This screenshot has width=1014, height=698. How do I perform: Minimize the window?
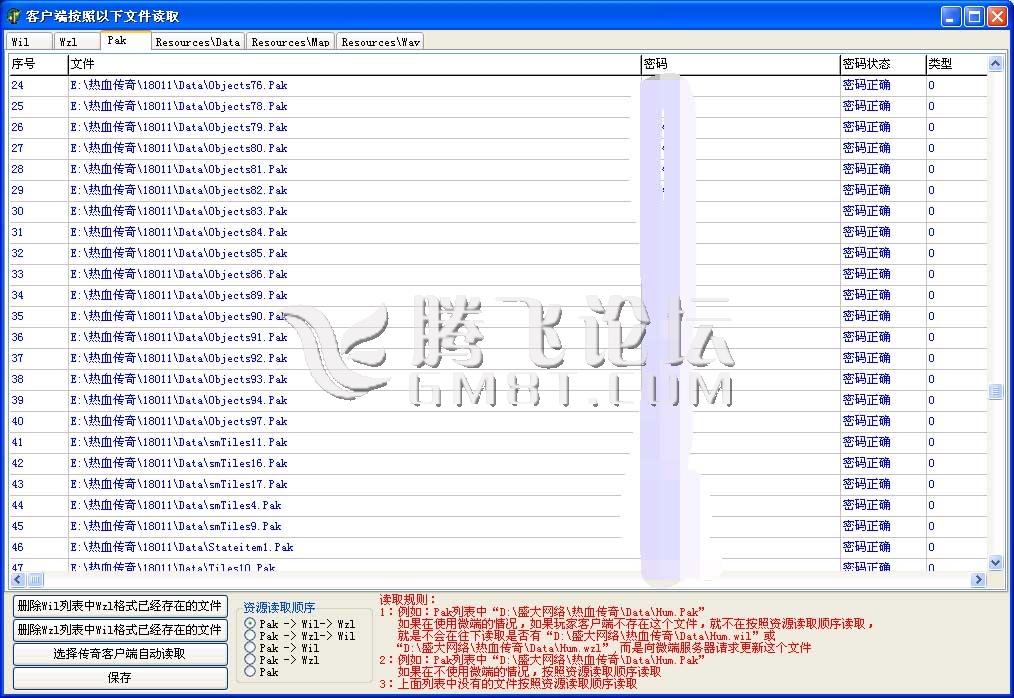(951, 16)
